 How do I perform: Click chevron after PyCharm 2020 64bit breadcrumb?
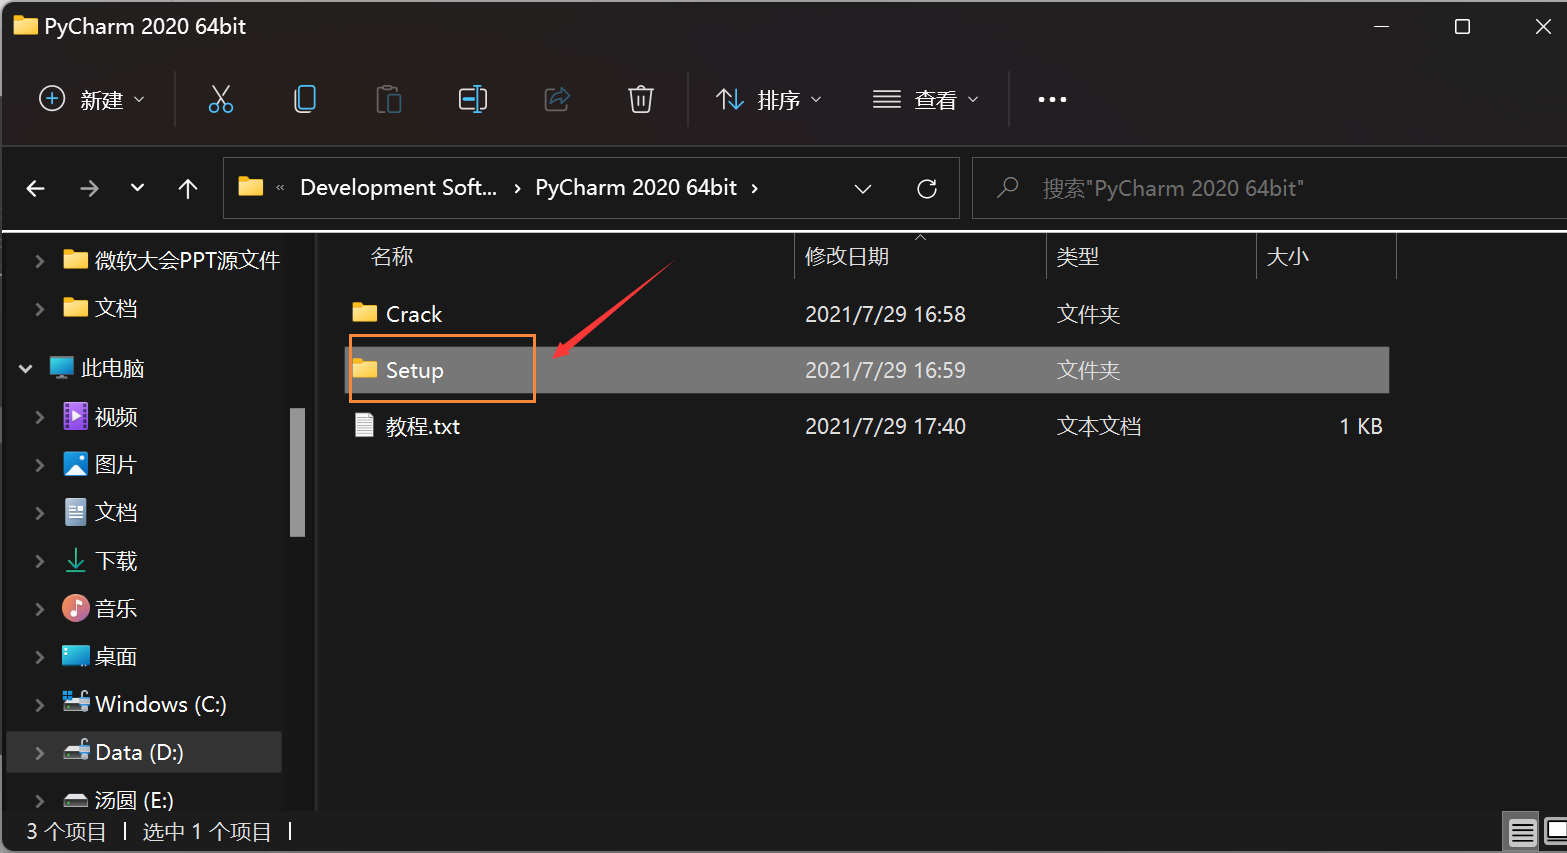755,188
